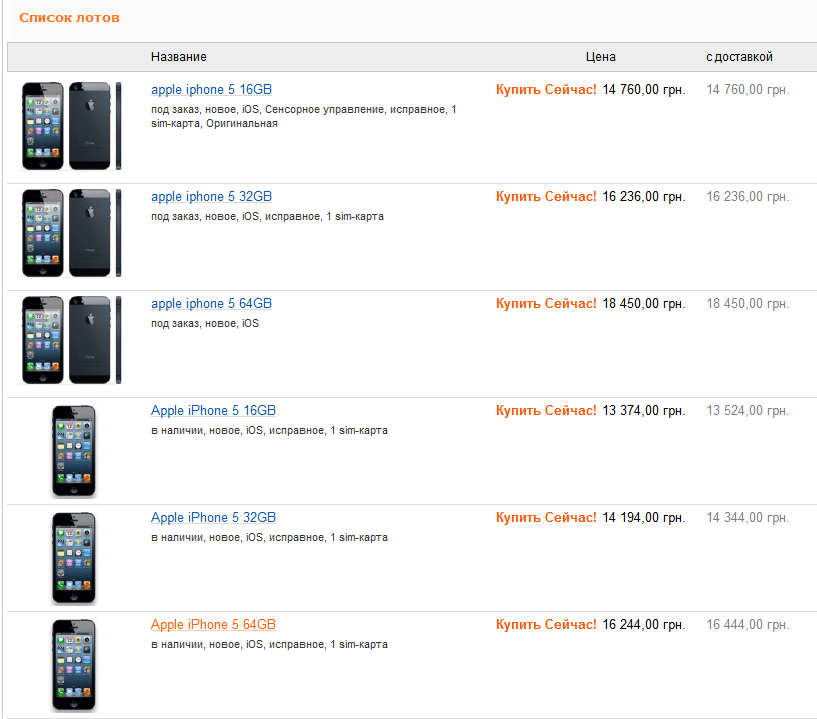Click the picture of the 13 374,00 грн. iPhone
Screen dimensions: 817x719
click(x=73, y=450)
